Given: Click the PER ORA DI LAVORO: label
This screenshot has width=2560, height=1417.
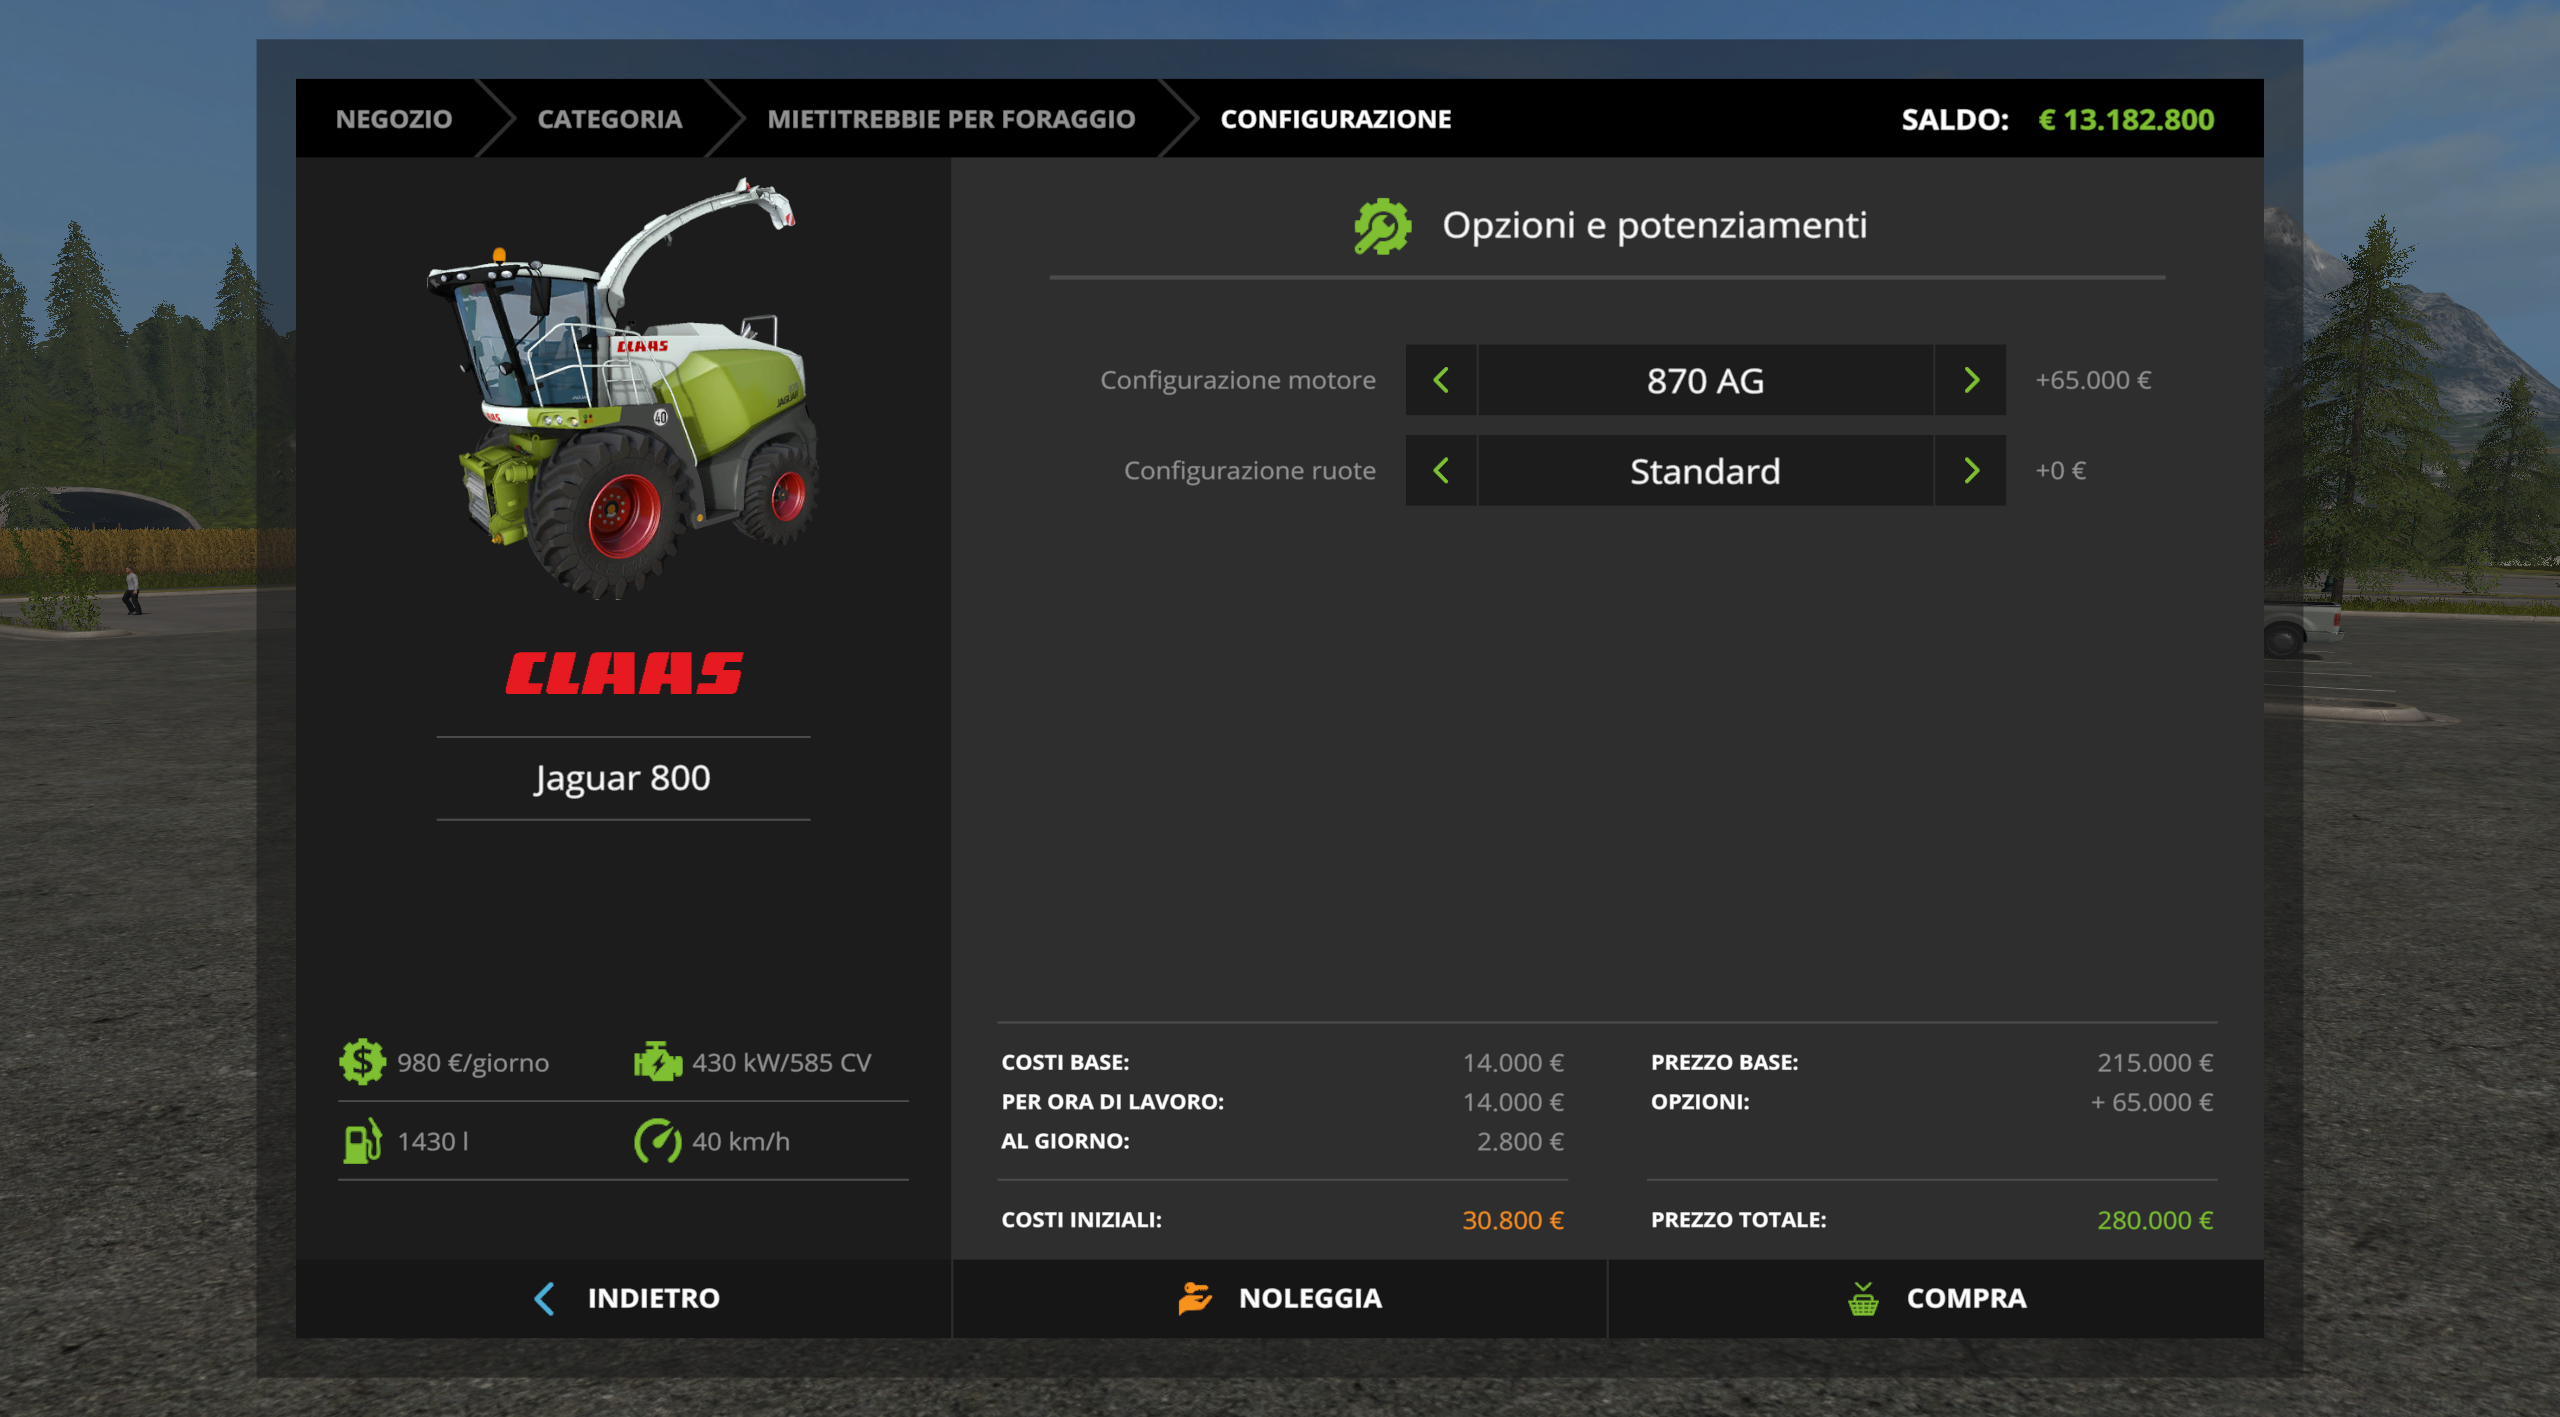Looking at the screenshot, I should (x=1112, y=1102).
